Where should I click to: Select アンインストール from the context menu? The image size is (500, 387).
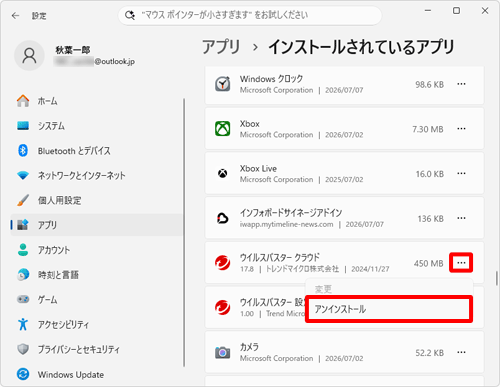(x=389, y=309)
